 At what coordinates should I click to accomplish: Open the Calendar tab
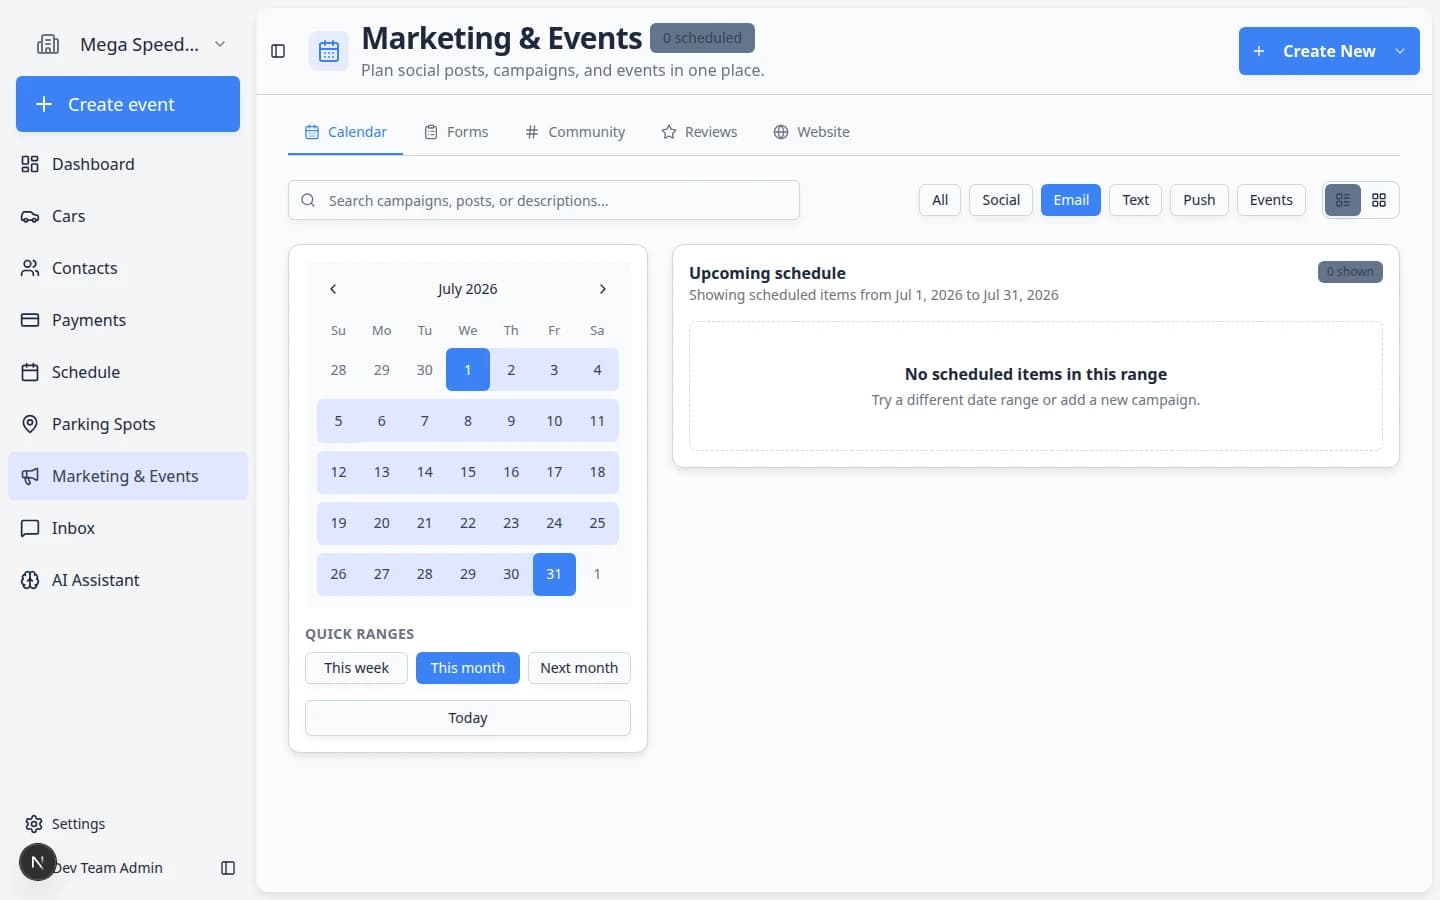point(345,132)
